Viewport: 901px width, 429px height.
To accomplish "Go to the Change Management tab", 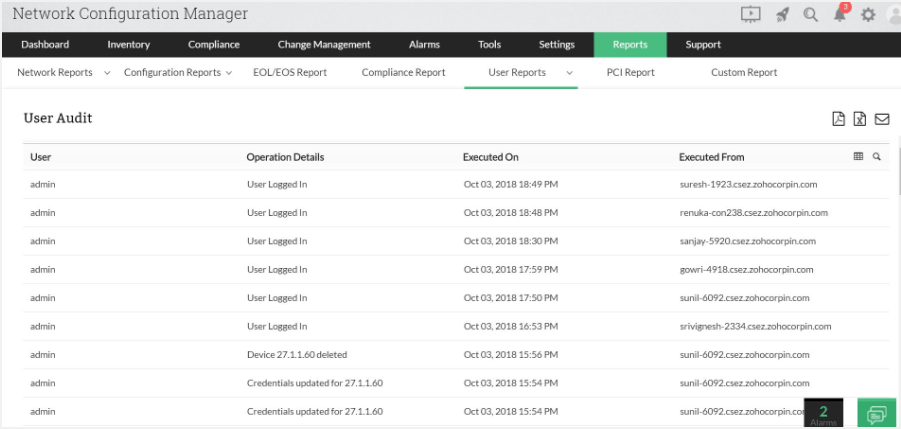I will [324, 45].
